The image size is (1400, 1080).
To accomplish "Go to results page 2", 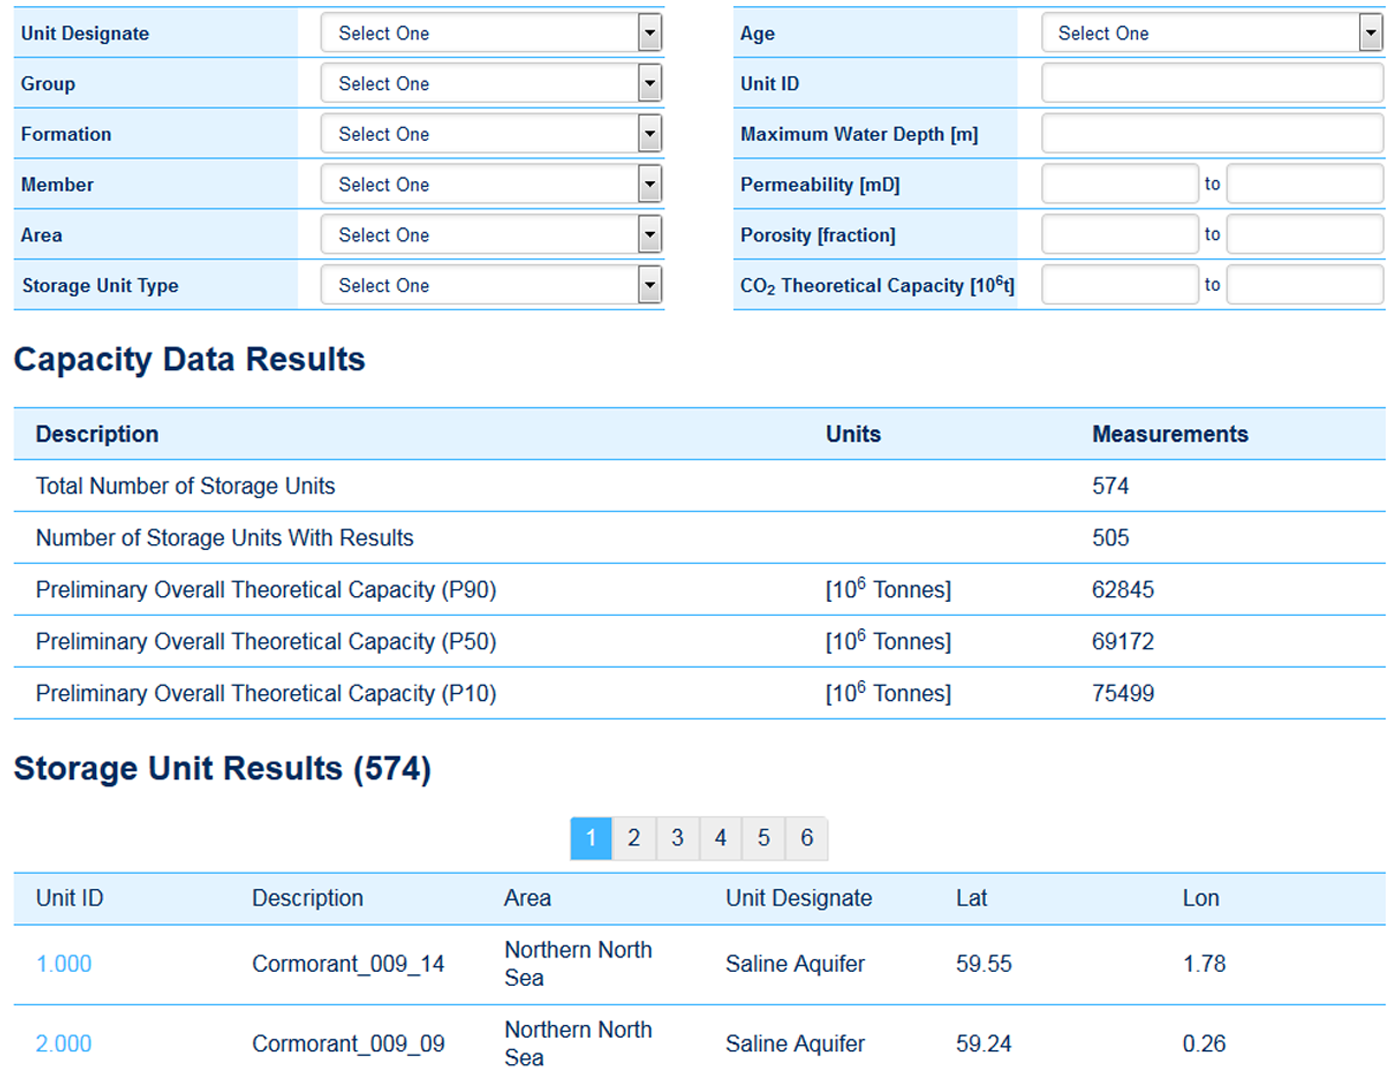I will coord(634,838).
